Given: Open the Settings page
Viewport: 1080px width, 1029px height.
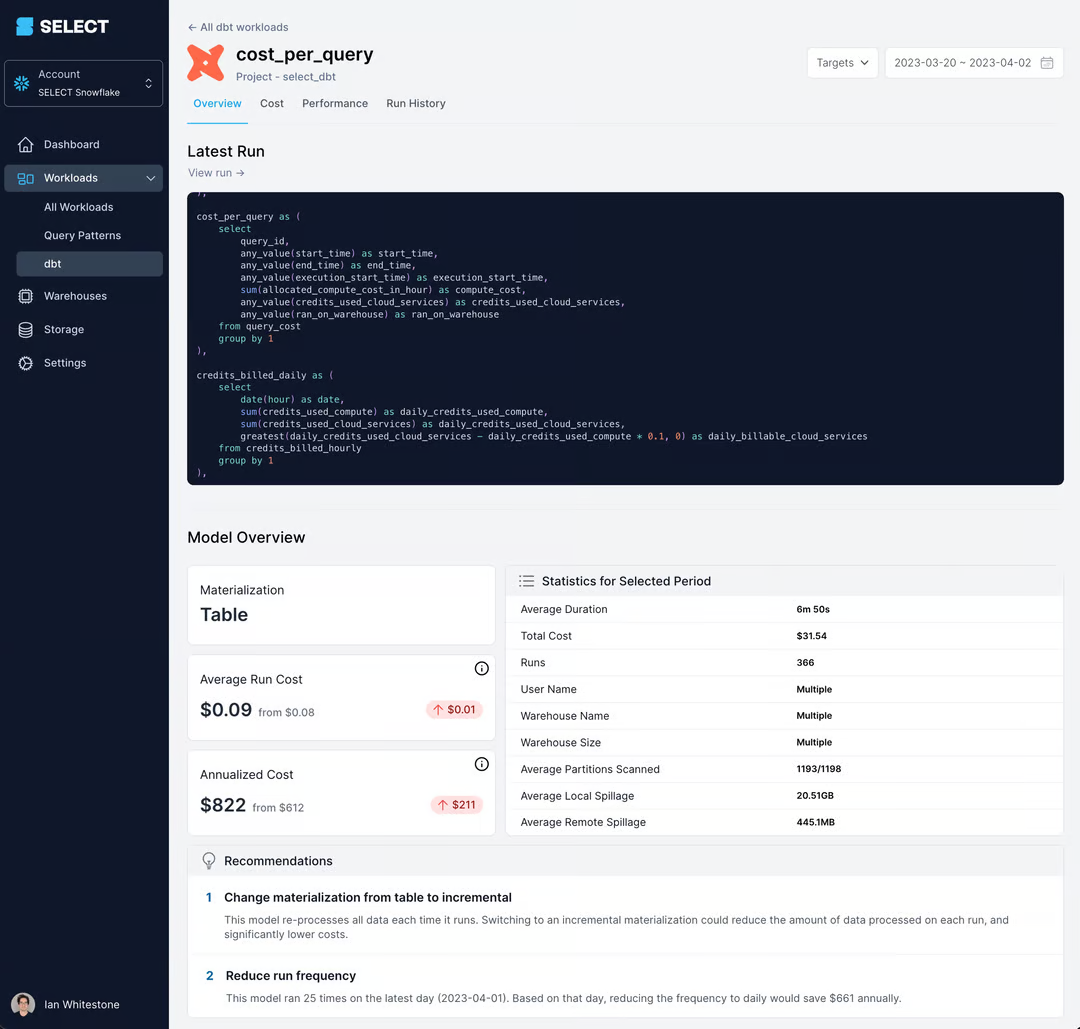Looking at the screenshot, I should [x=65, y=363].
